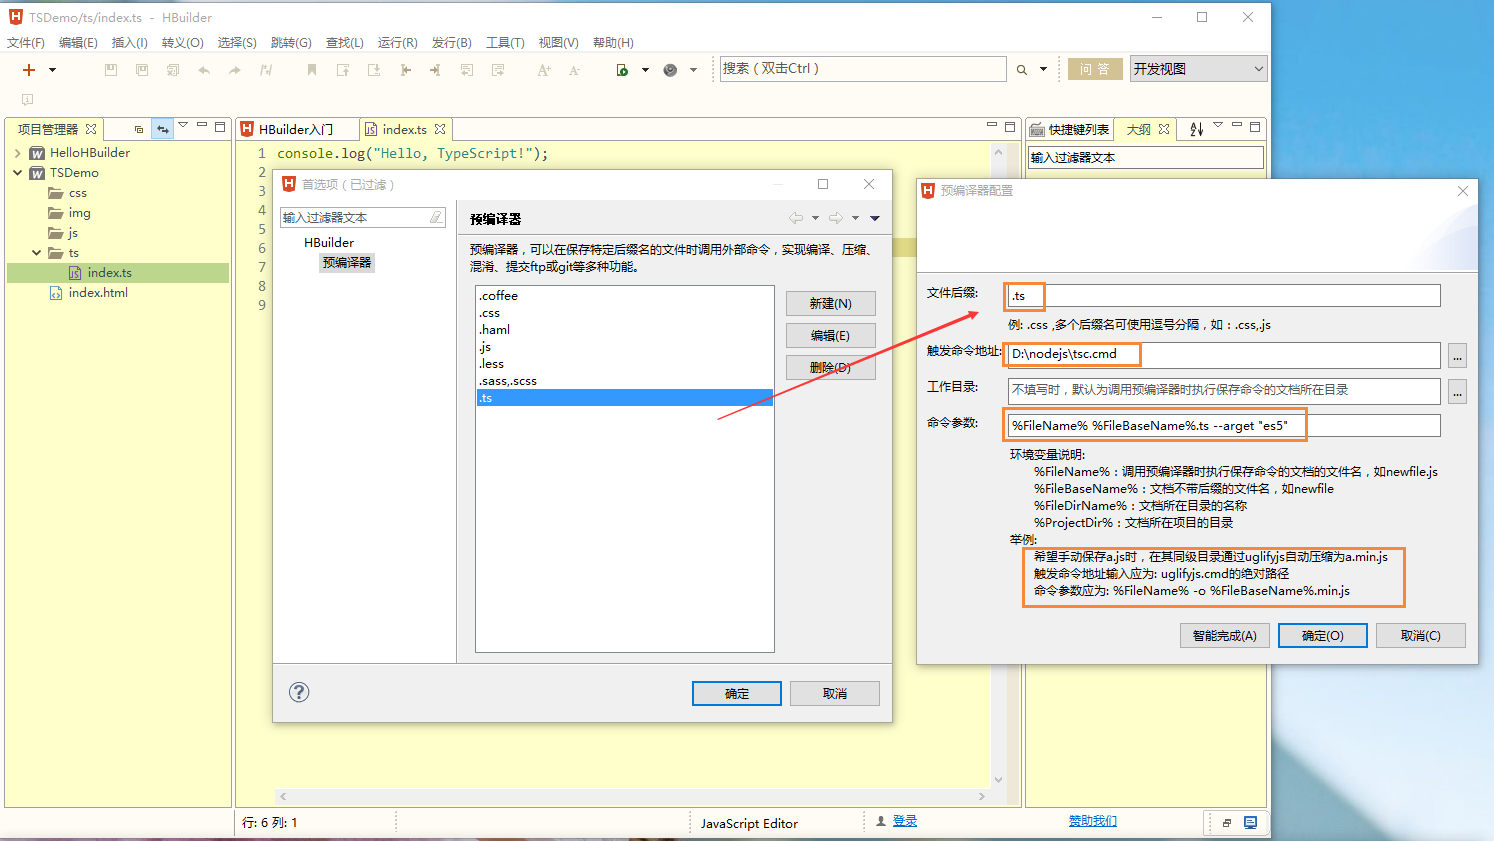Toggle alphabetical sorting in the 大纲 panel
This screenshot has width=1494, height=841.
[1197, 128]
